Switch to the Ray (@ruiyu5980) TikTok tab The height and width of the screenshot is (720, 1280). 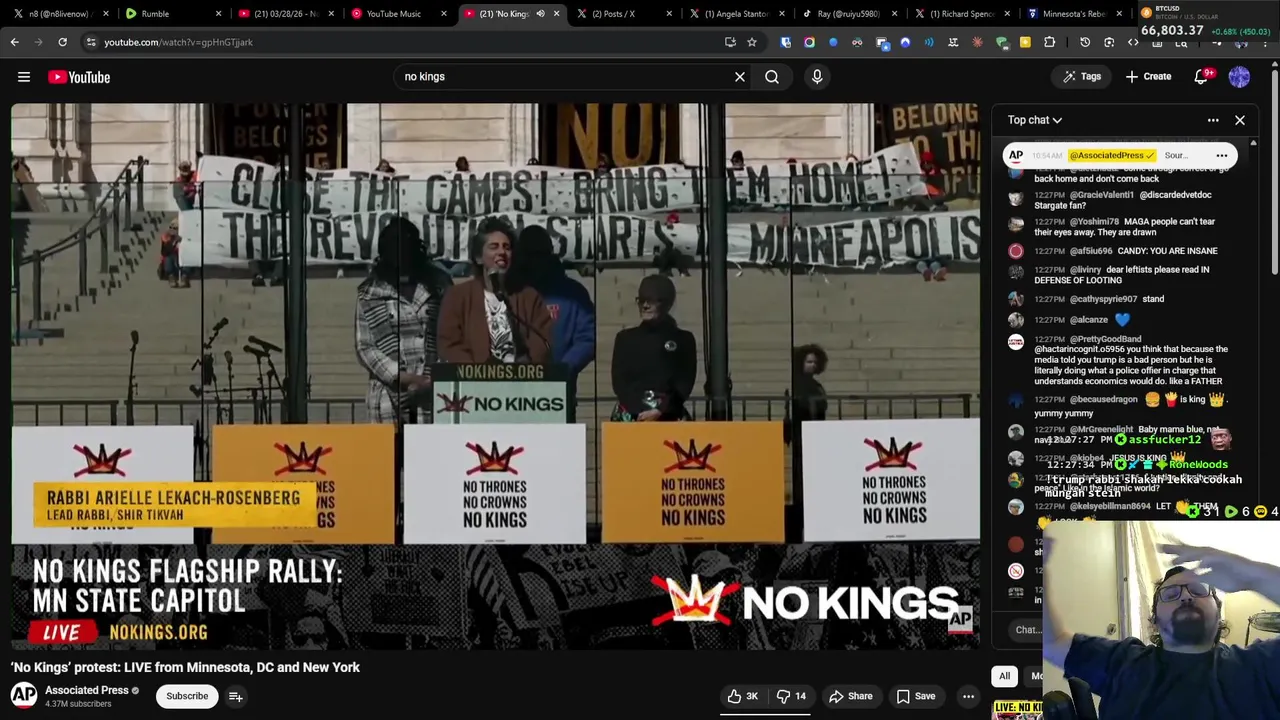click(848, 14)
